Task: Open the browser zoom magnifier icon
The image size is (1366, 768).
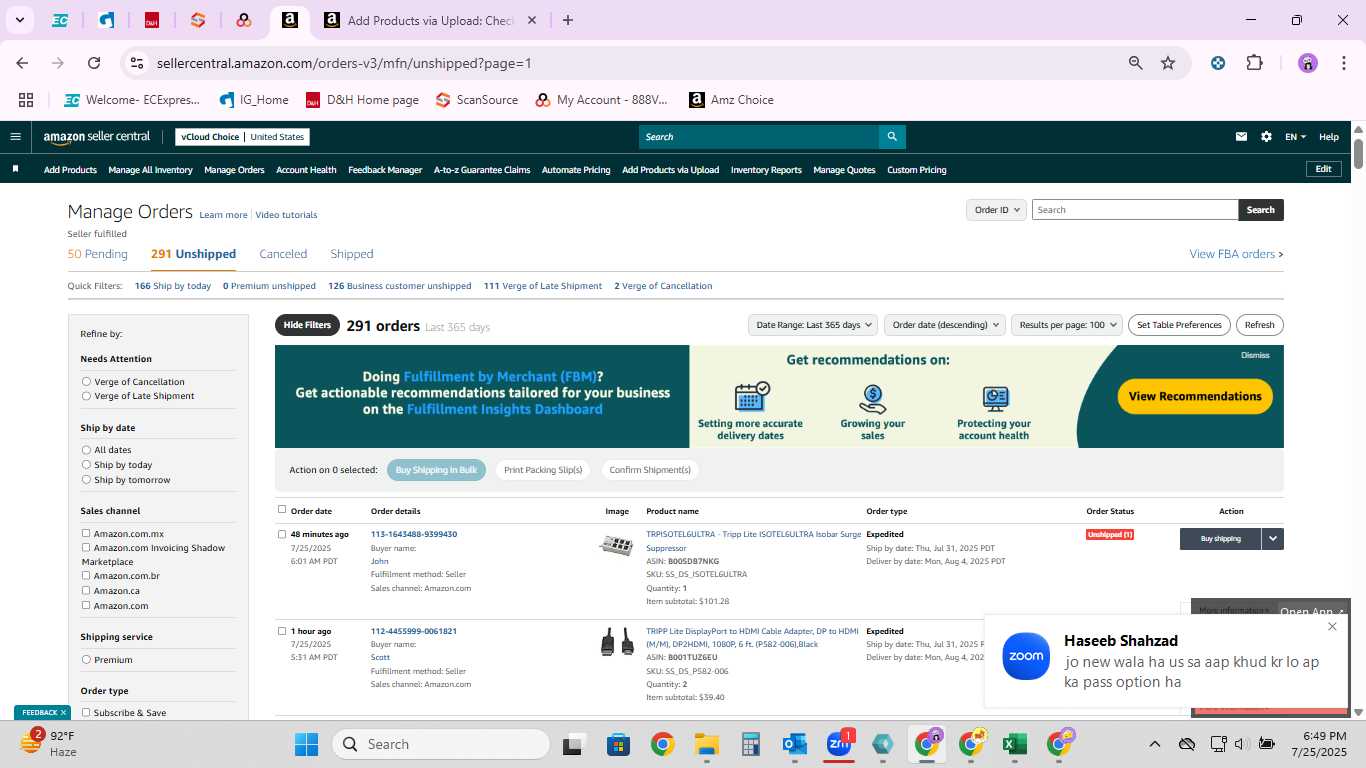Action: (1135, 63)
